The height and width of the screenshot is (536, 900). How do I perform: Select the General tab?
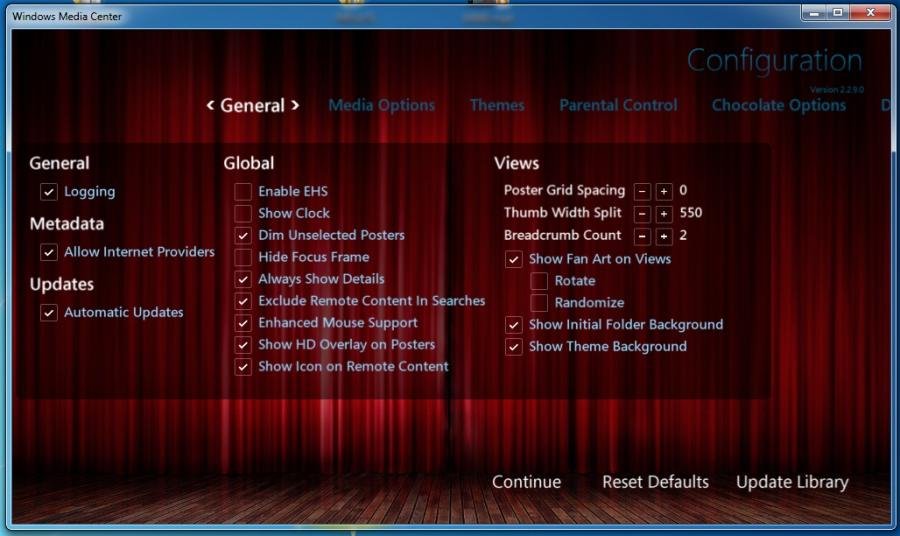253,106
